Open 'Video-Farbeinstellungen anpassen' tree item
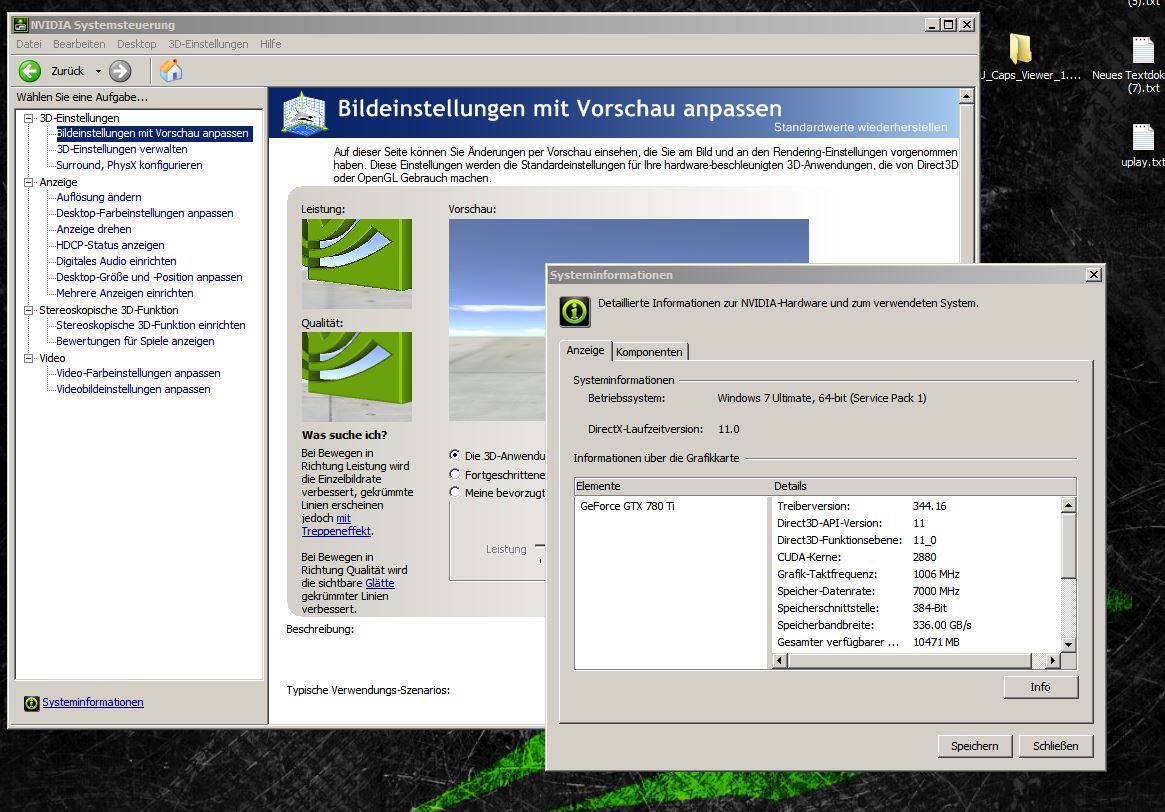Image resolution: width=1165 pixels, height=812 pixels. click(x=138, y=373)
